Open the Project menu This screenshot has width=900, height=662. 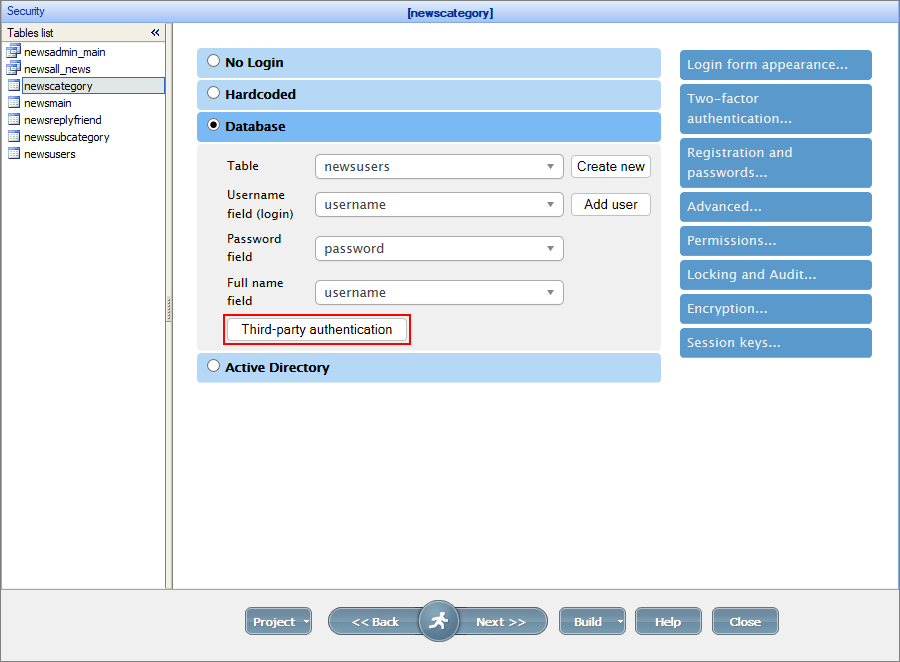pos(278,621)
